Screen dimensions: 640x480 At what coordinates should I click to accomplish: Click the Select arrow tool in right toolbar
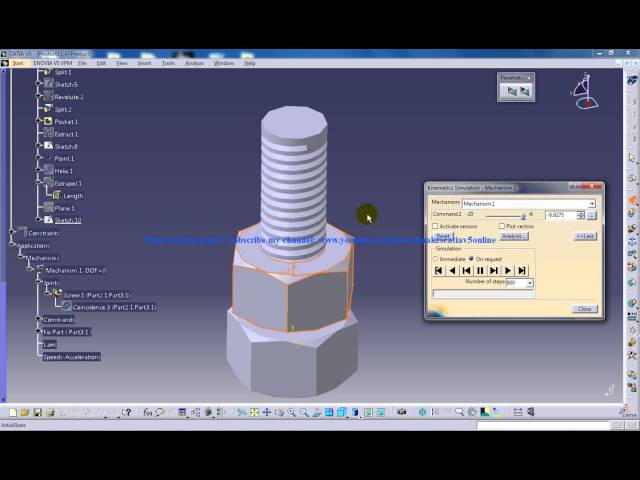(632, 159)
